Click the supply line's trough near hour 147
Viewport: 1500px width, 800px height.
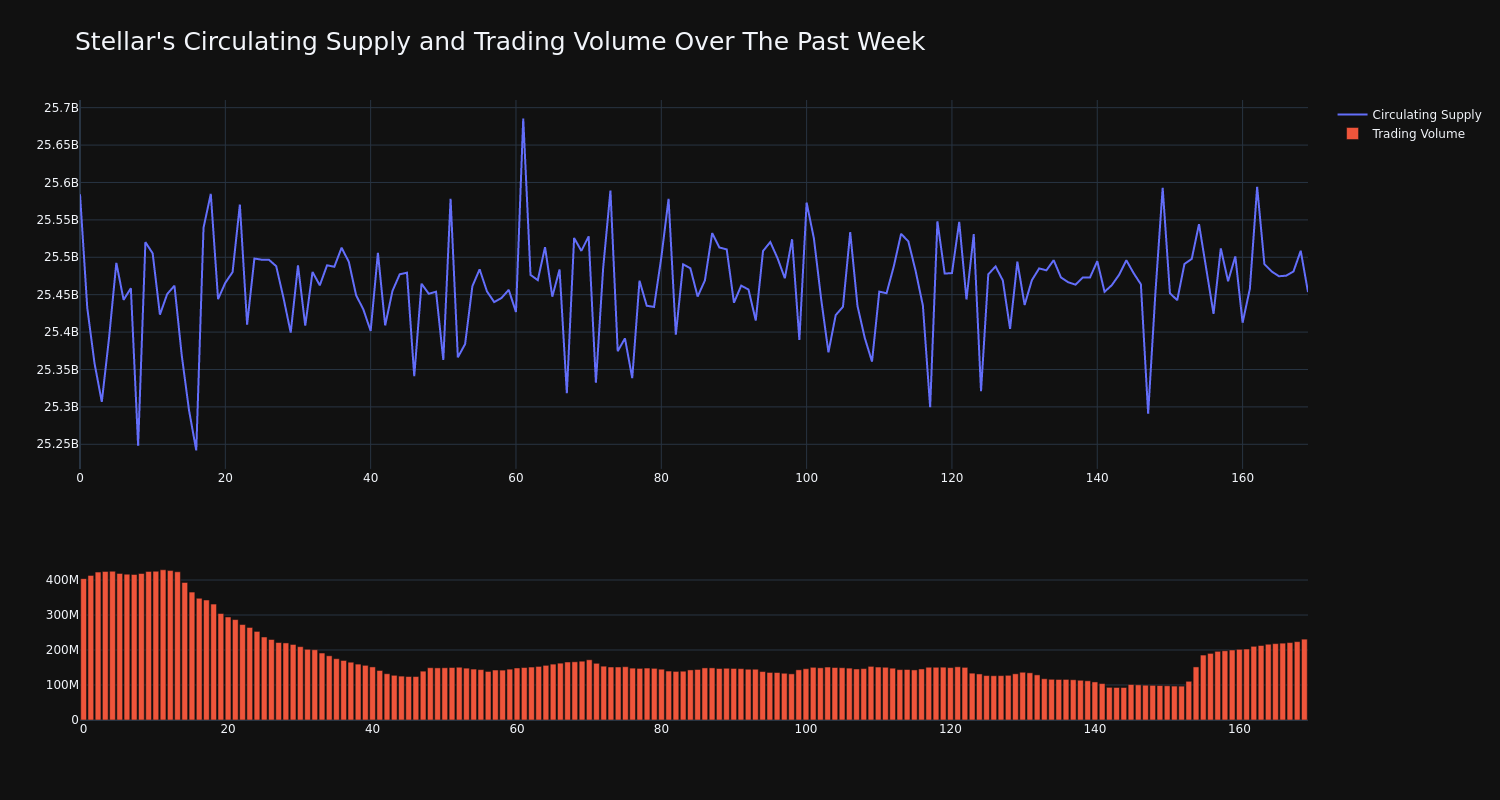point(1148,412)
